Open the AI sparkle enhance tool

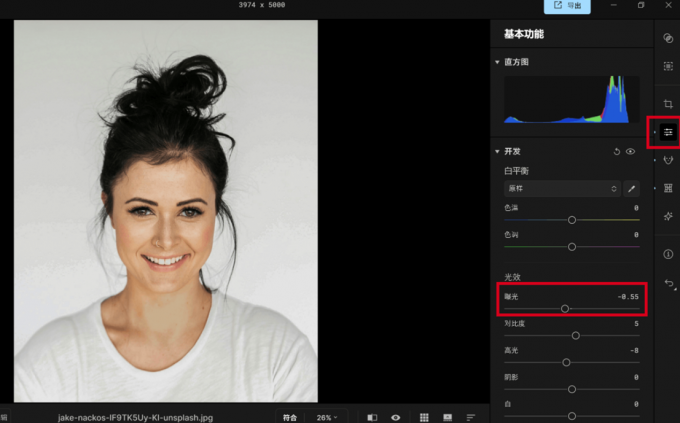[x=668, y=216]
